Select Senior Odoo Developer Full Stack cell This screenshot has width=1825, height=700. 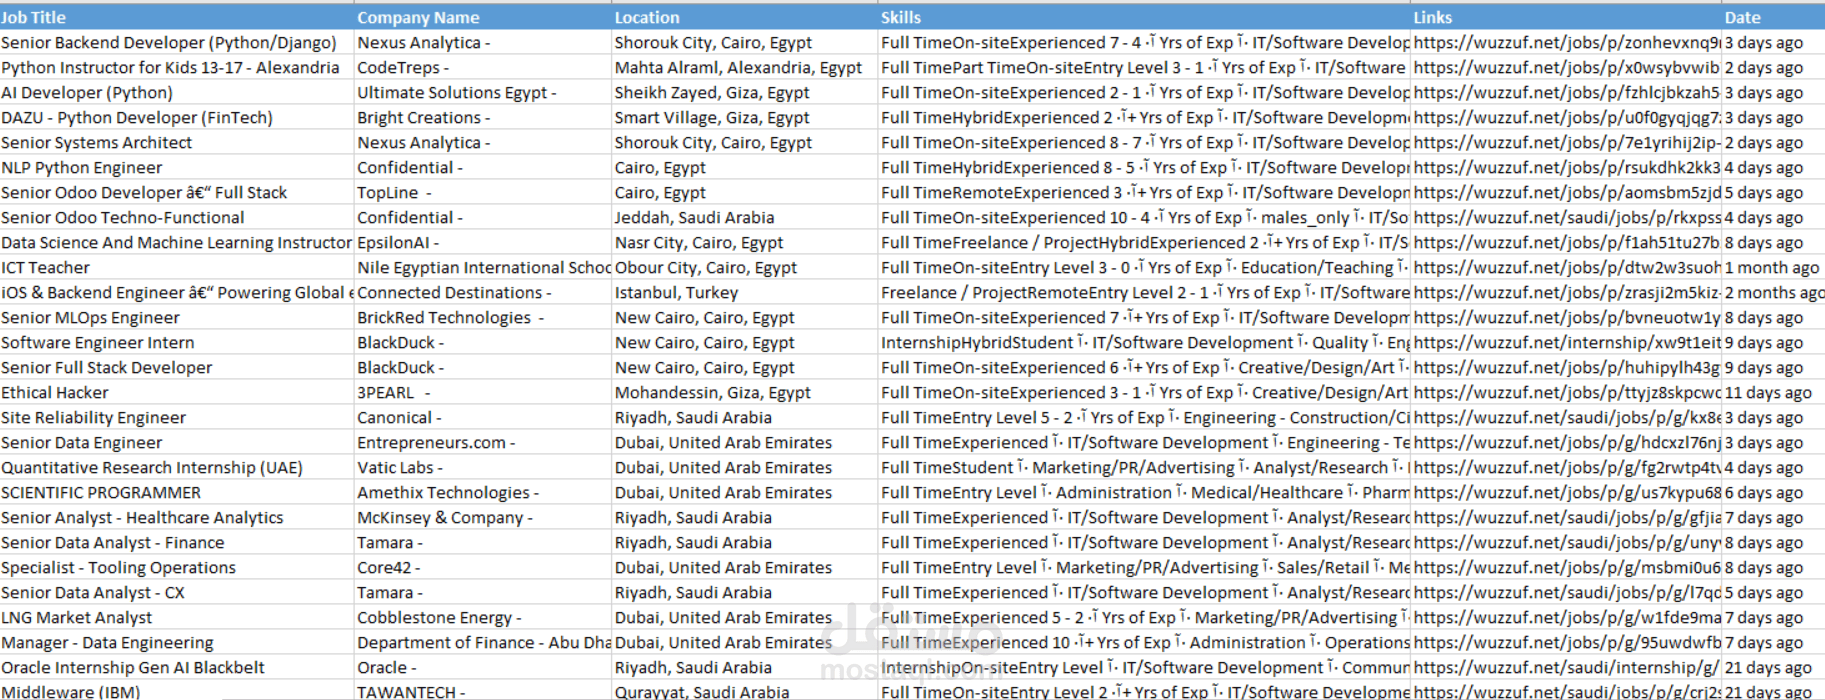coord(177,192)
